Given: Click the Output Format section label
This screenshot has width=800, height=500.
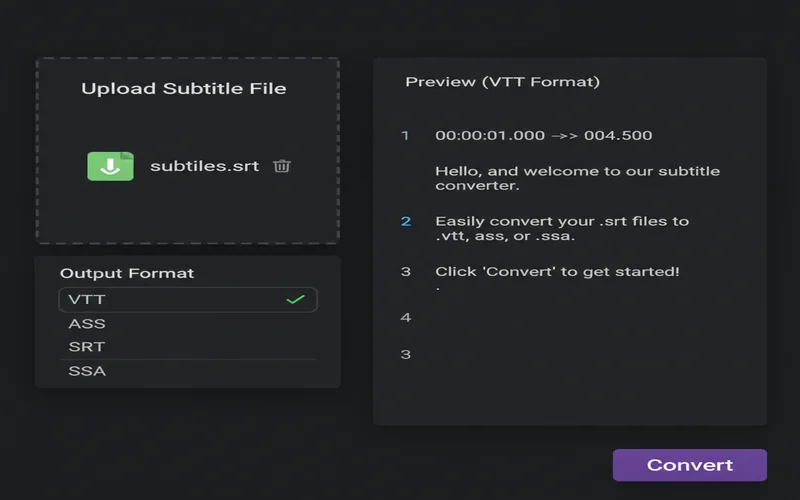Looking at the screenshot, I should [x=127, y=273].
